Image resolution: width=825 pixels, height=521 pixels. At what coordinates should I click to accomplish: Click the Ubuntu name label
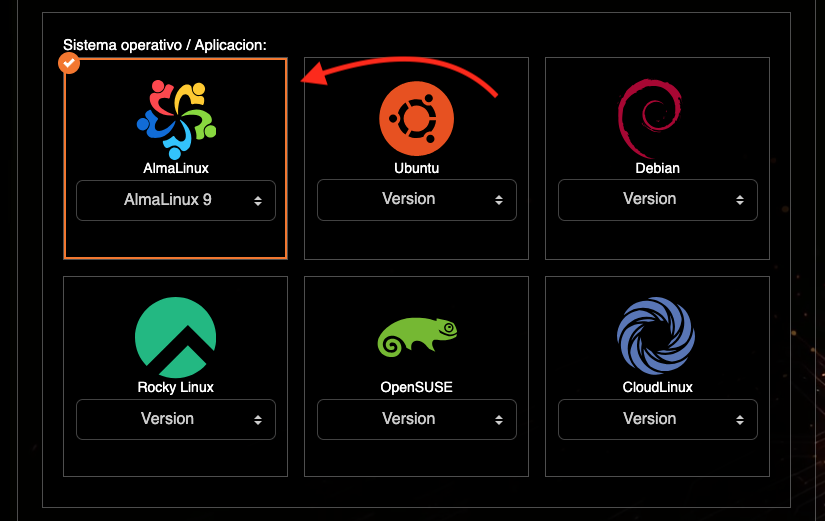(417, 168)
